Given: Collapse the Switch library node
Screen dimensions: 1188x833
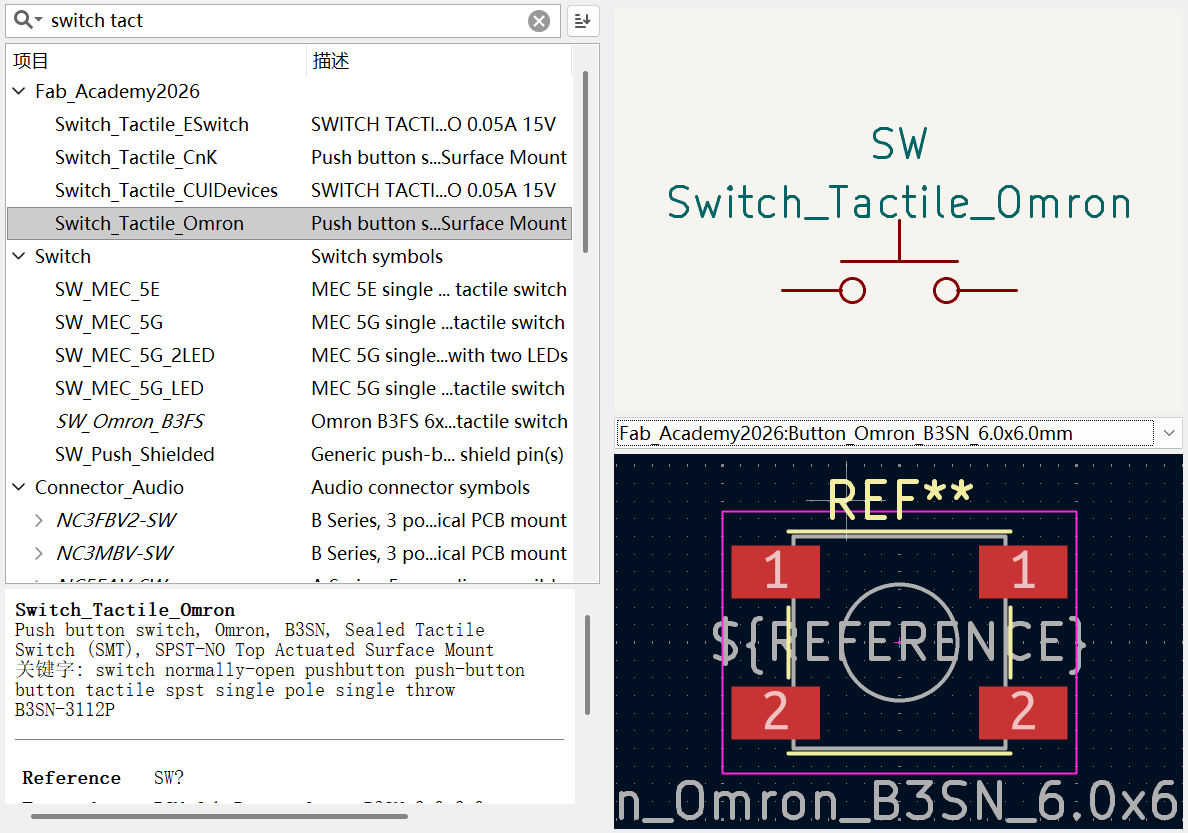Looking at the screenshot, I should pos(19,256).
